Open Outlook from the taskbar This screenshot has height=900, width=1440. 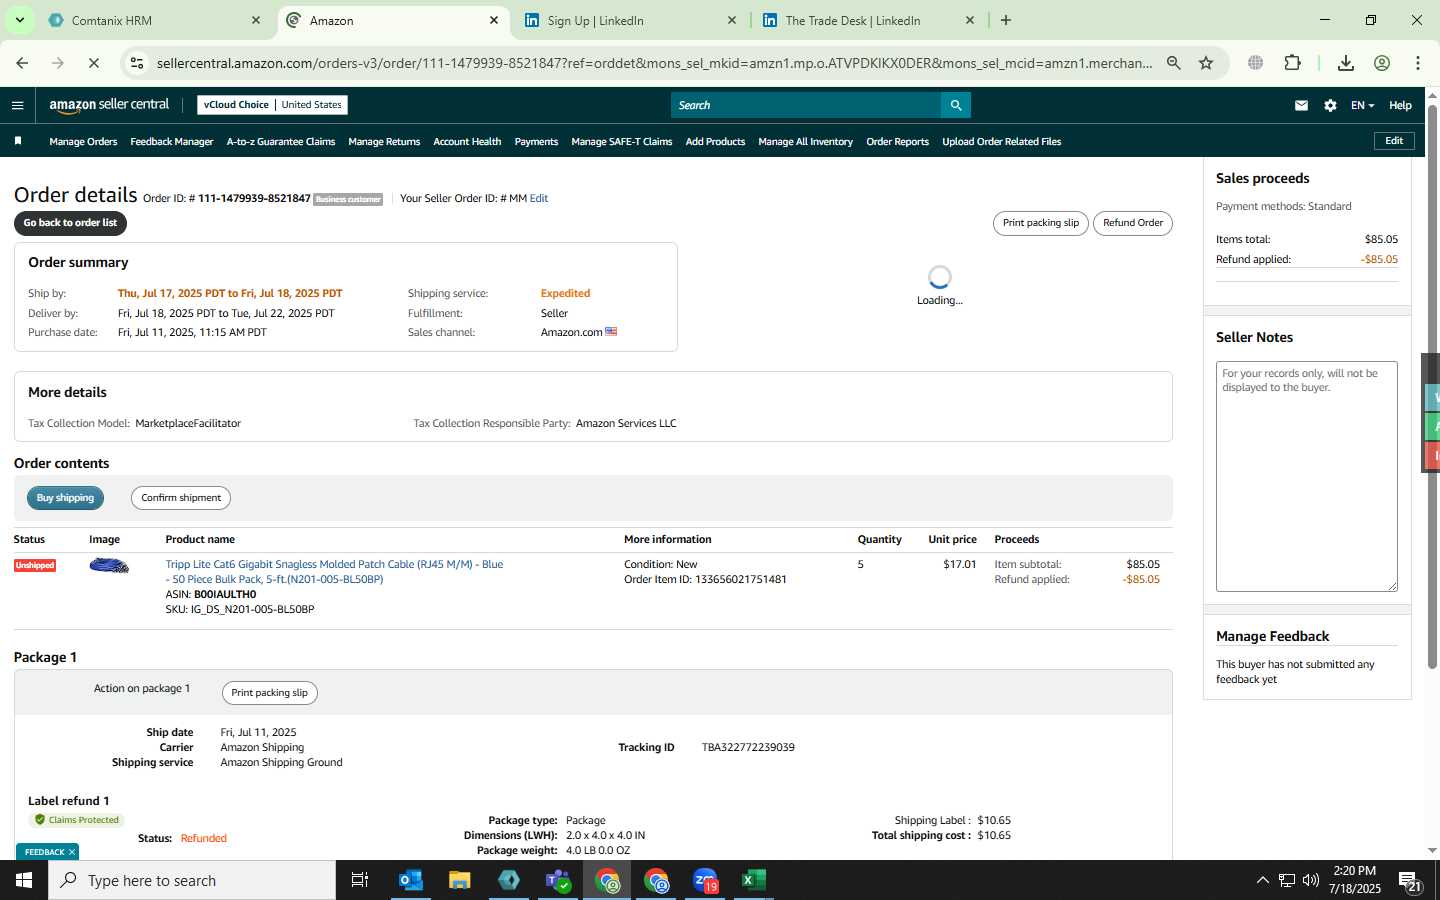coord(411,880)
